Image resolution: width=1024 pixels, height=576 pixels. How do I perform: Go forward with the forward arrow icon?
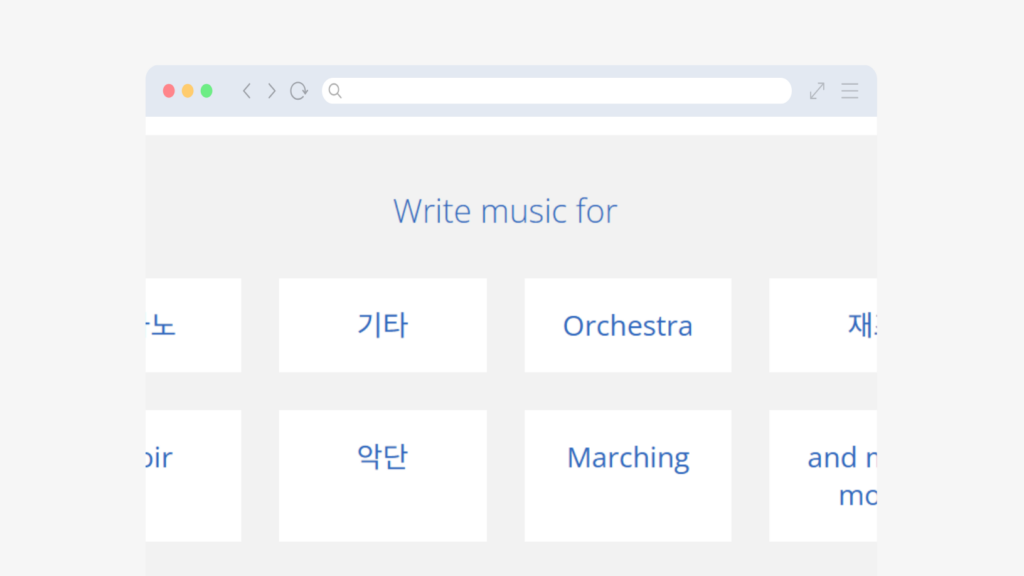click(271, 90)
